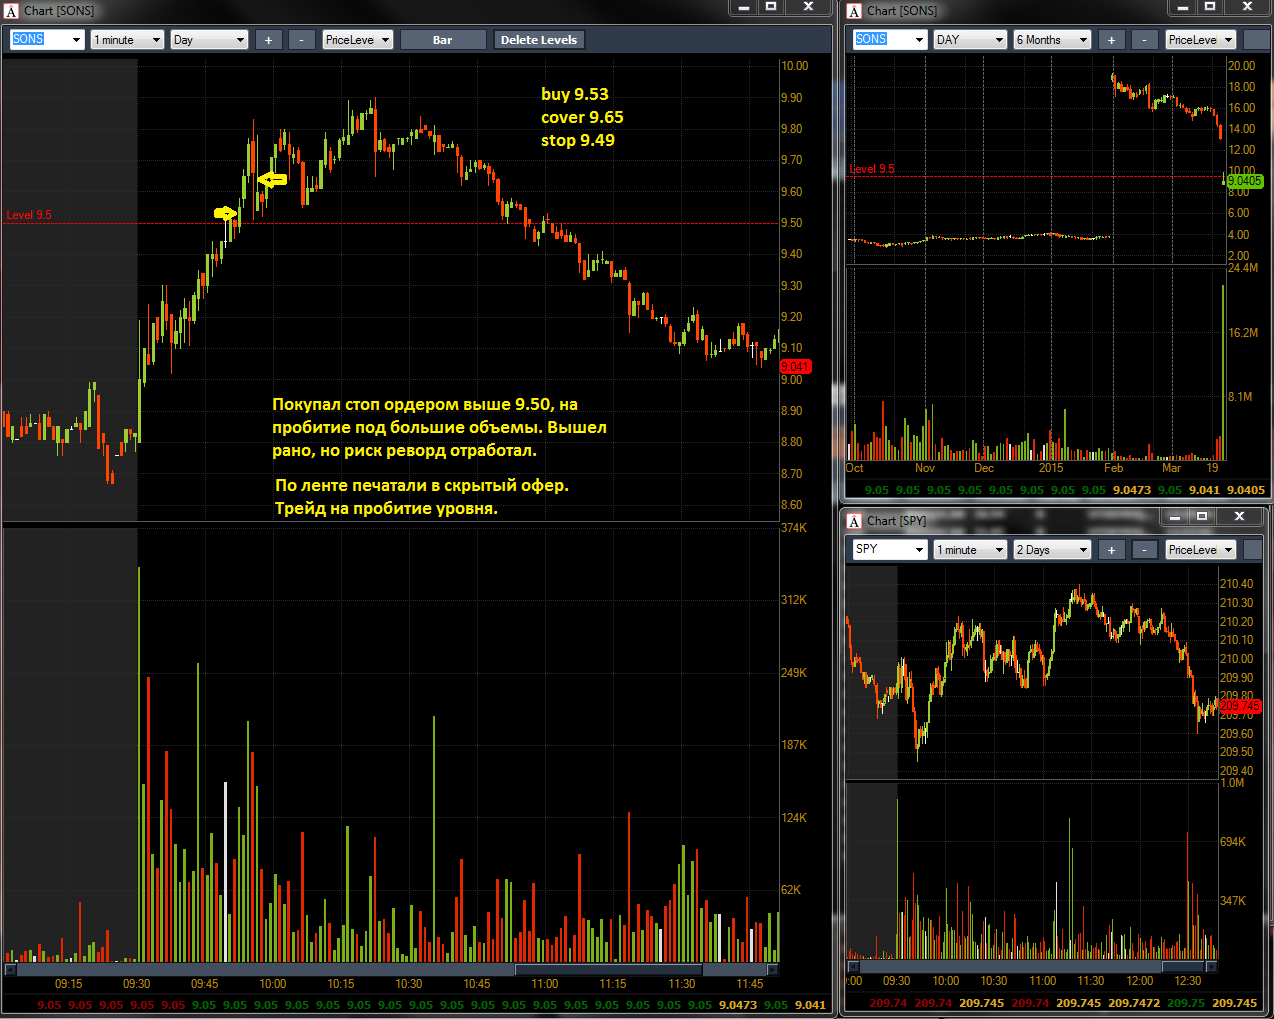The image size is (1274, 1019).
Task: Open the 2 Days range dropdown
Action: click(x=1052, y=550)
